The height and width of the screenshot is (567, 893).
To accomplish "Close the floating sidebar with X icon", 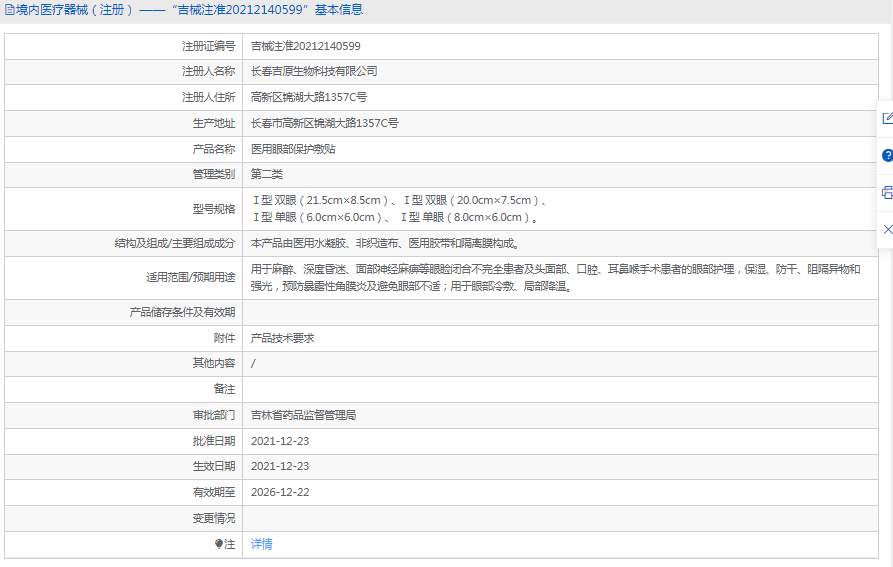I will [886, 230].
